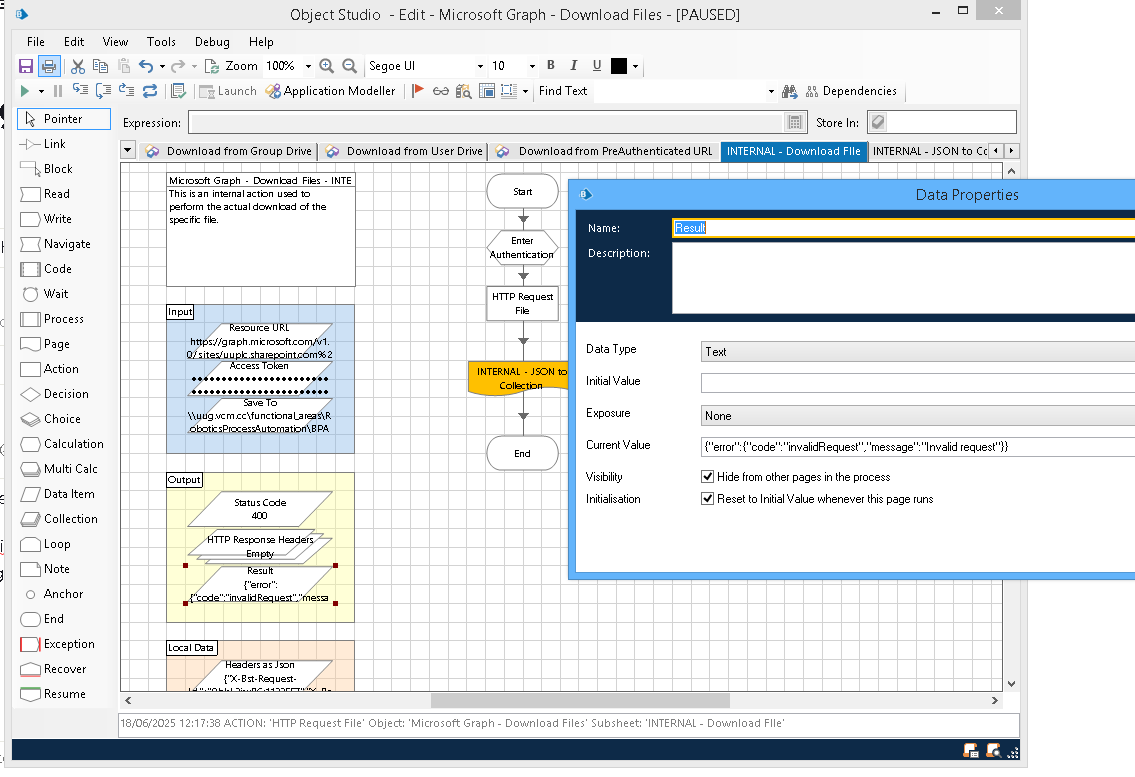Image resolution: width=1135 pixels, height=777 pixels.
Task: Click the Dependencies button
Action: 850,91
